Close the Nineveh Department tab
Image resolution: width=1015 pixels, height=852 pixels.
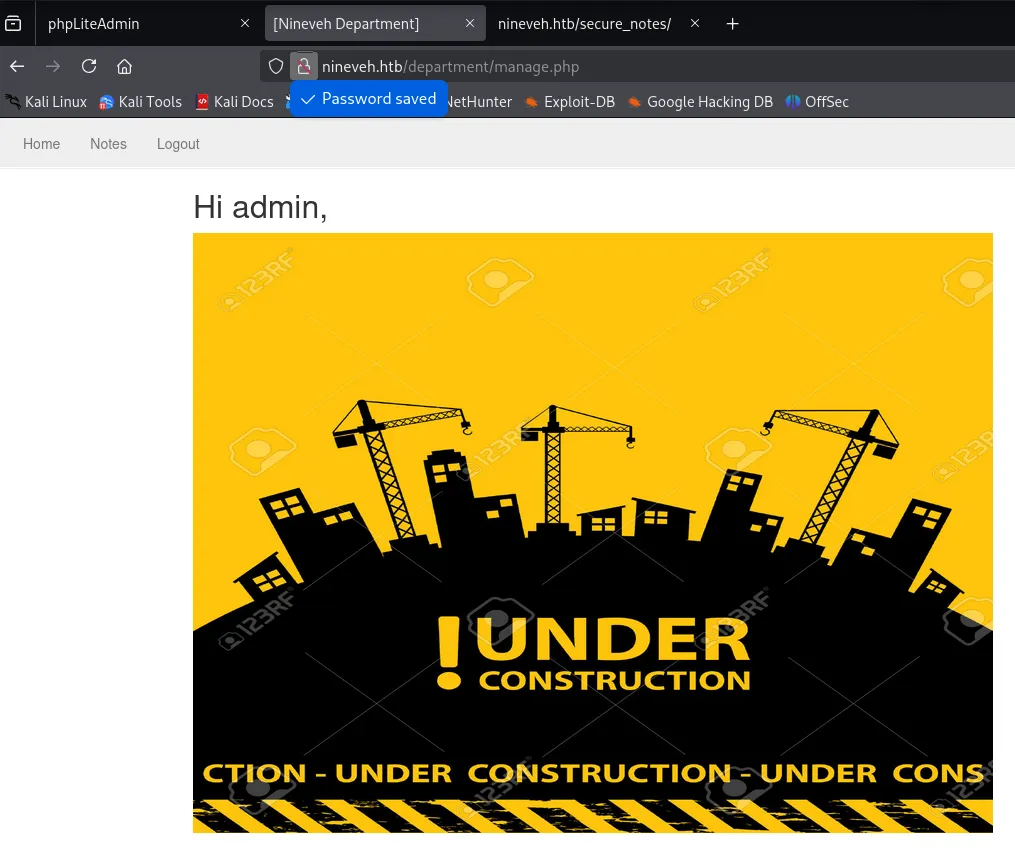tap(470, 24)
